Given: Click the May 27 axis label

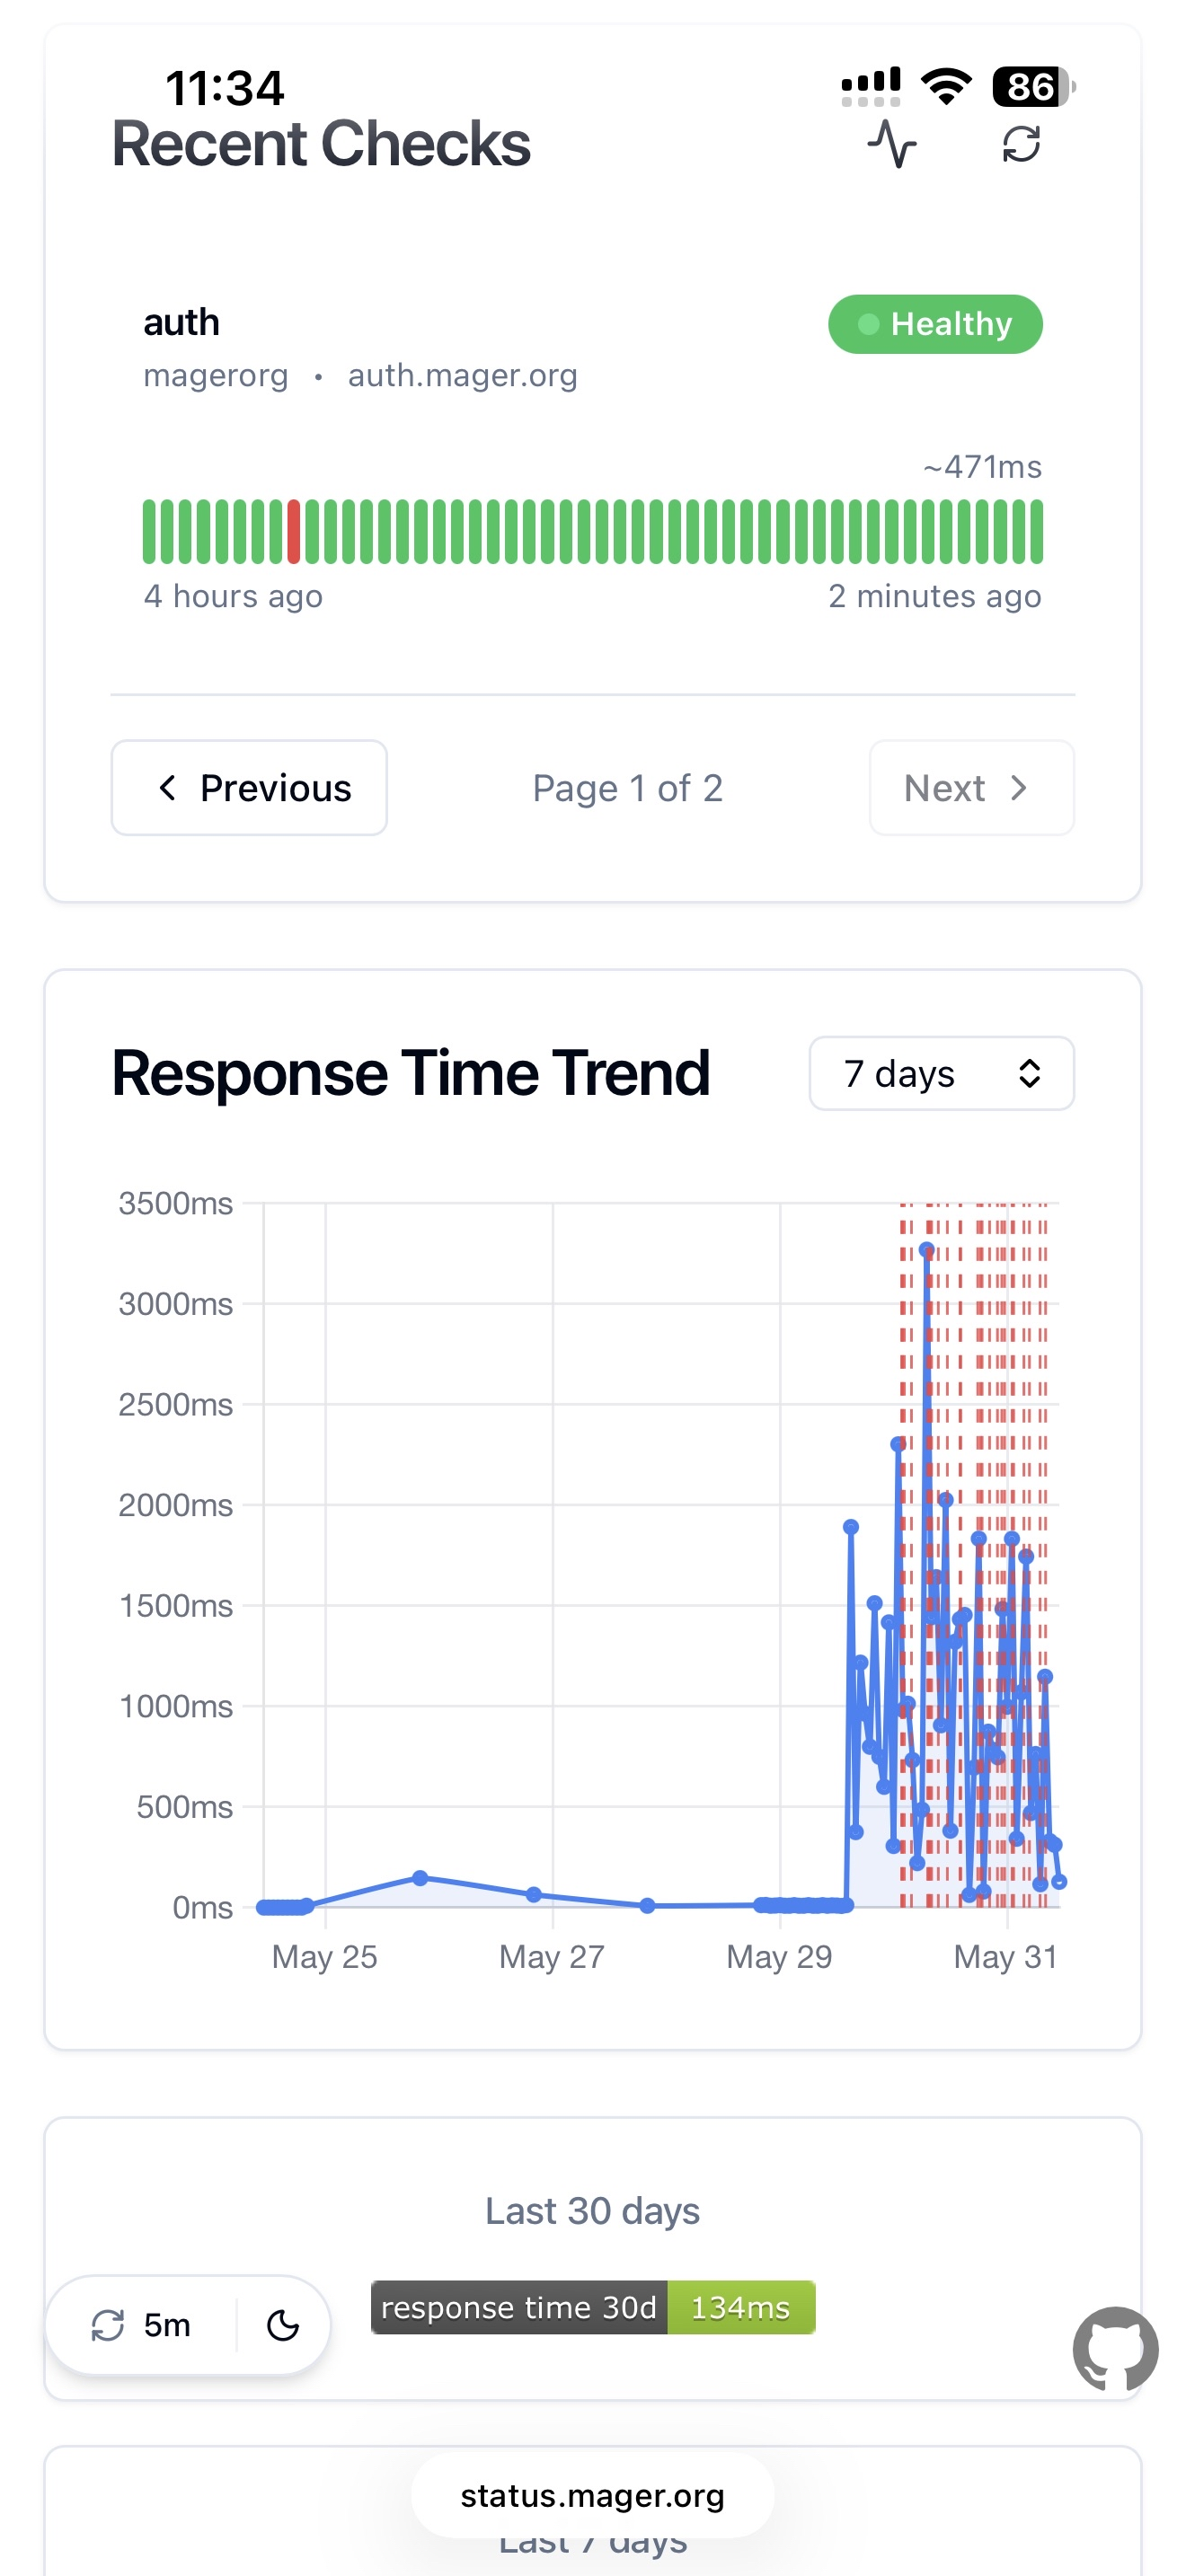Looking at the screenshot, I should click(x=552, y=1956).
